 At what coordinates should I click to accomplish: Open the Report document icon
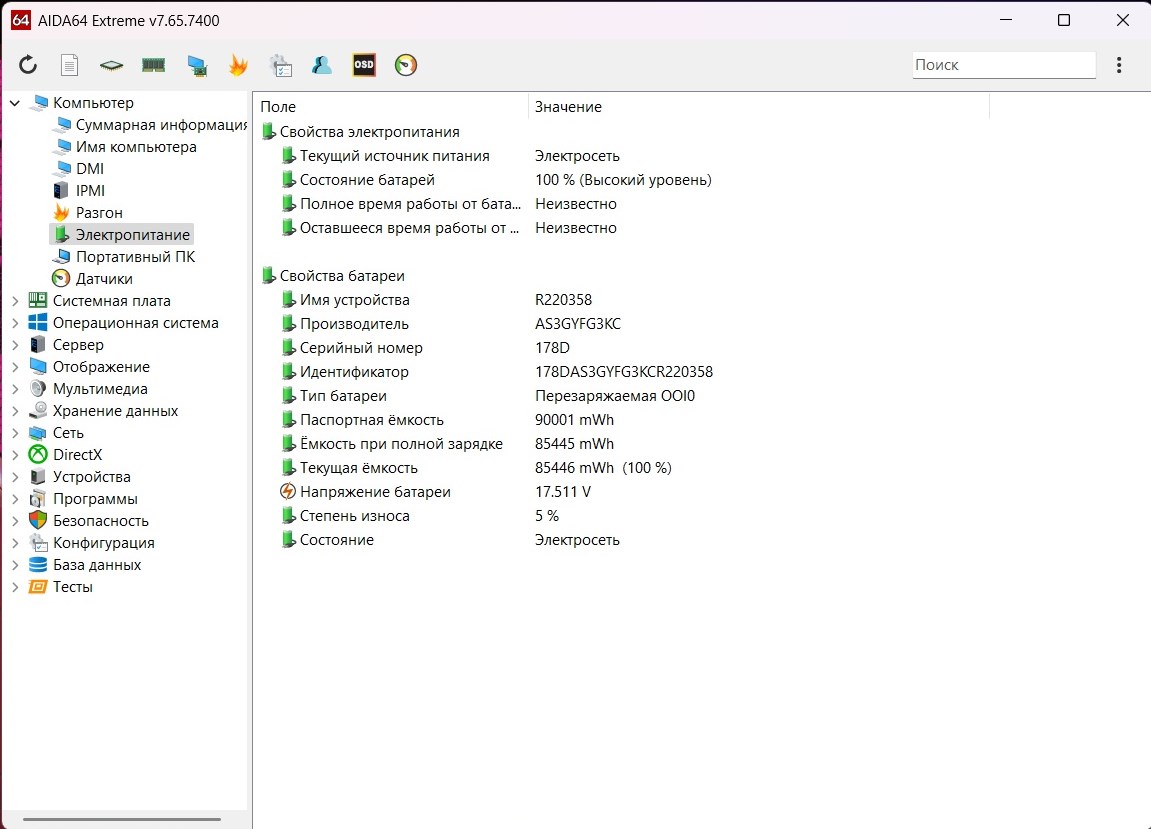click(x=70, y=65)
